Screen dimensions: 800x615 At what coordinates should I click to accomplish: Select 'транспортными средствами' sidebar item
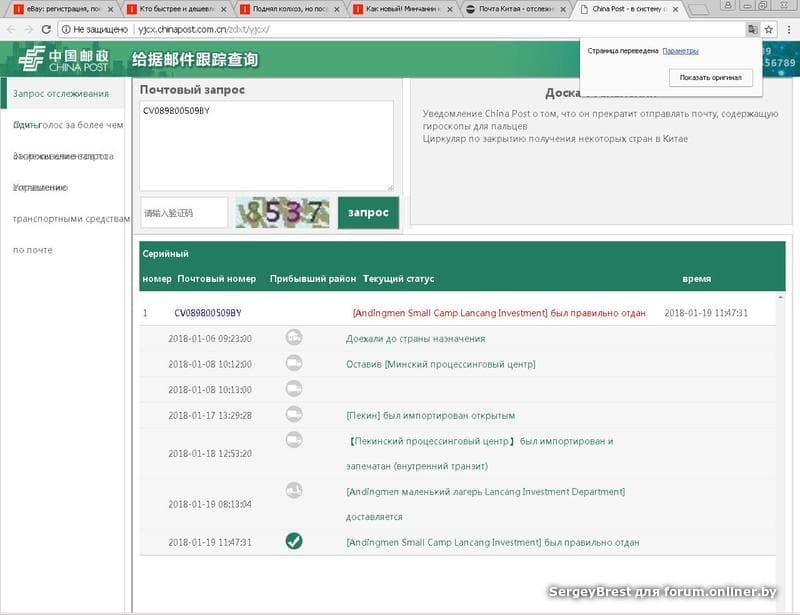(x=71, y=218)
